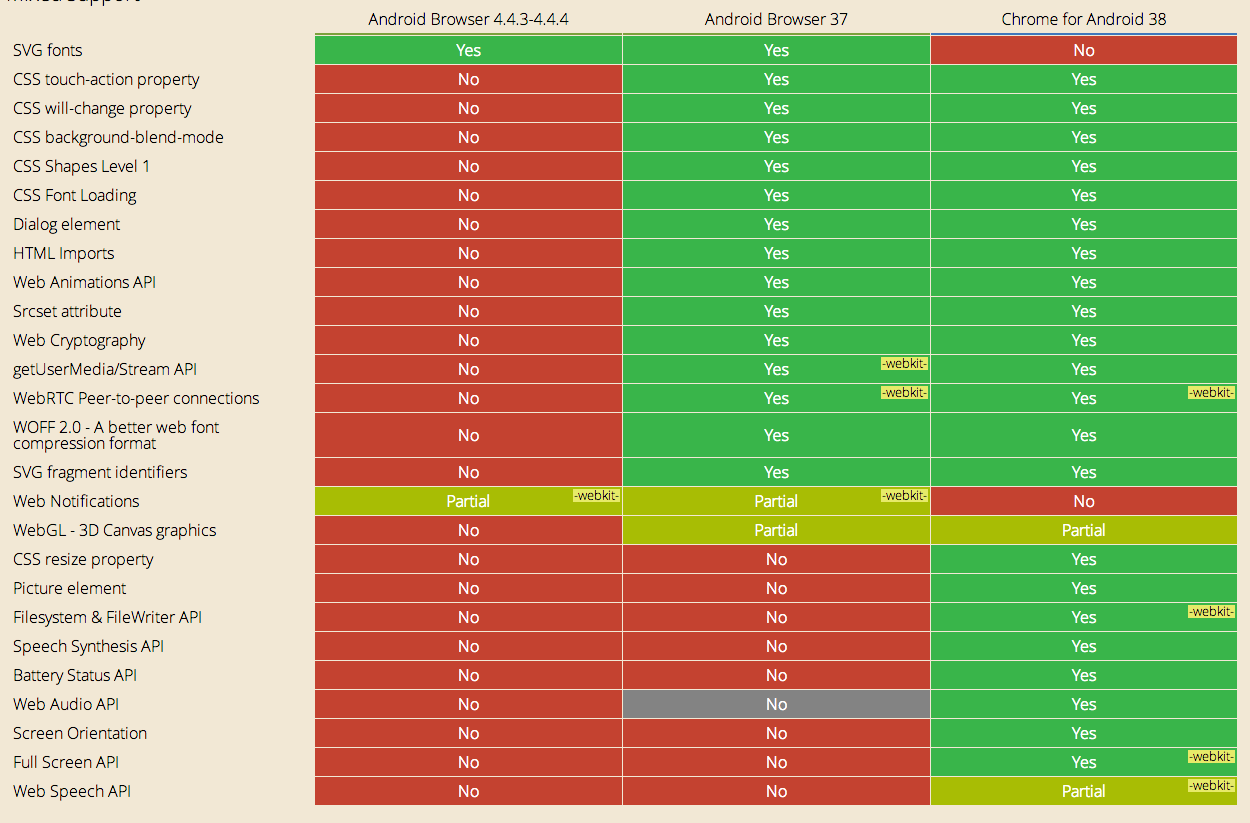The image size is (1250, 823).
Task: Click SVG fonts 'No' cell under Chrome for Android 38
Action: pyautogui.click(x=1084, y=50)
